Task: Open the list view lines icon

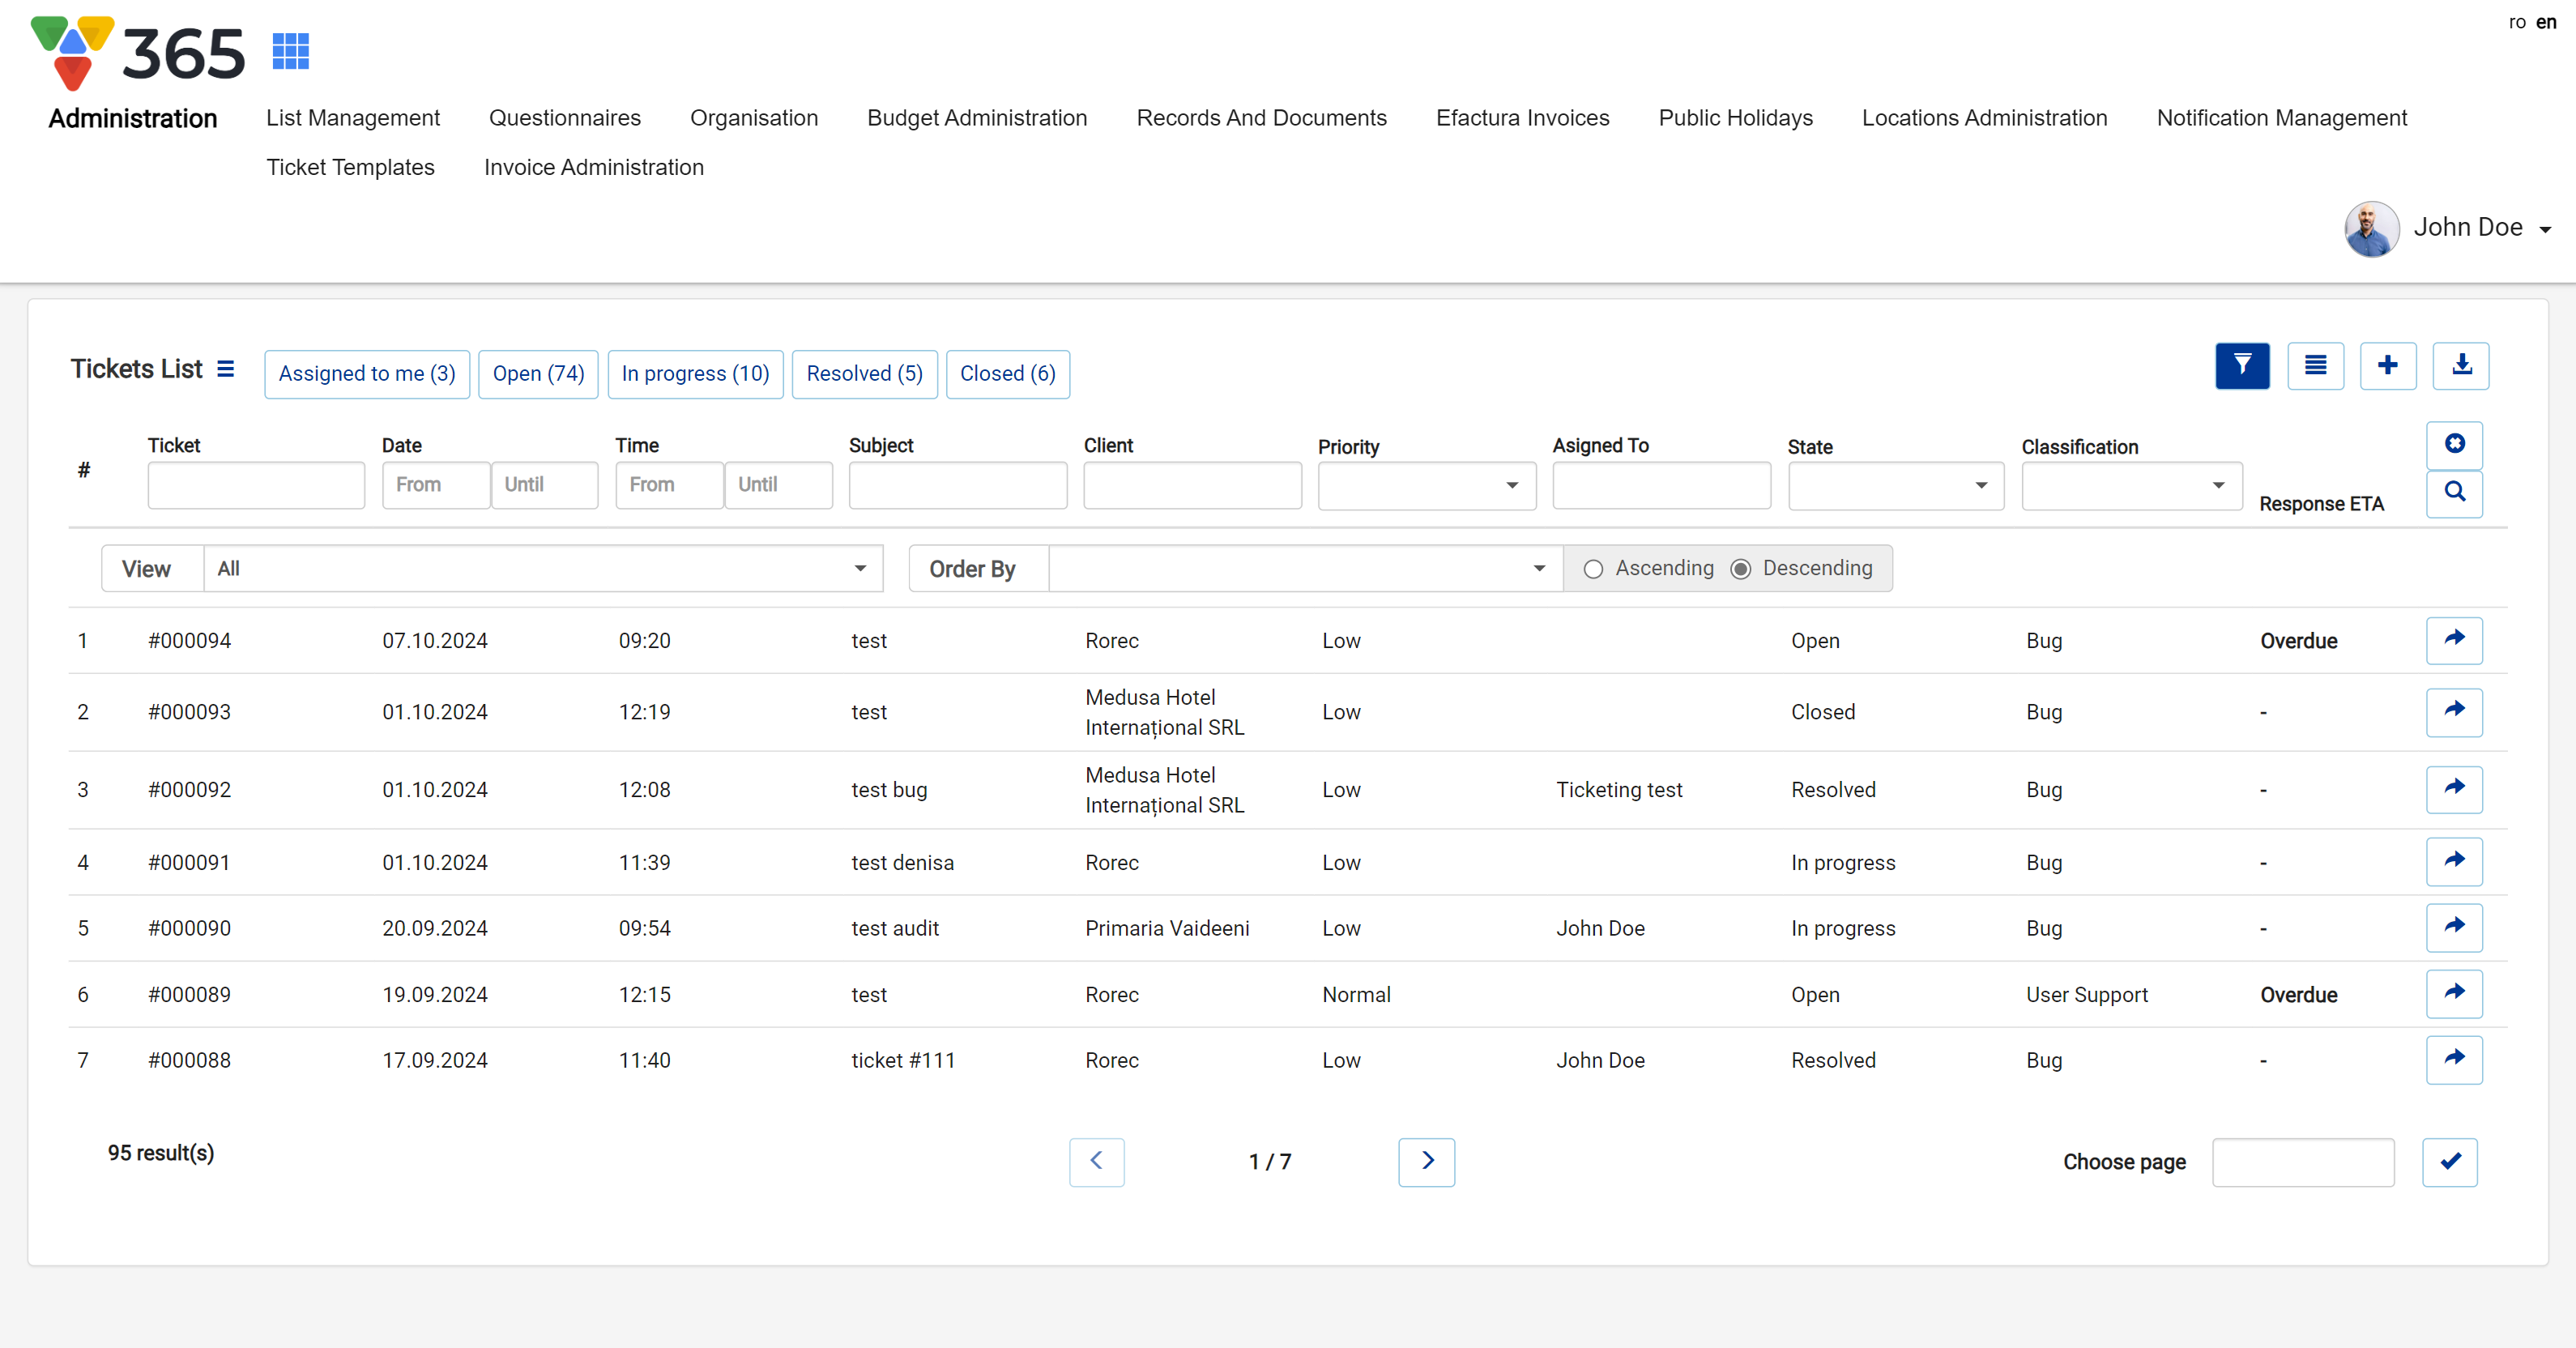Action: click(x=2314, y=365)
